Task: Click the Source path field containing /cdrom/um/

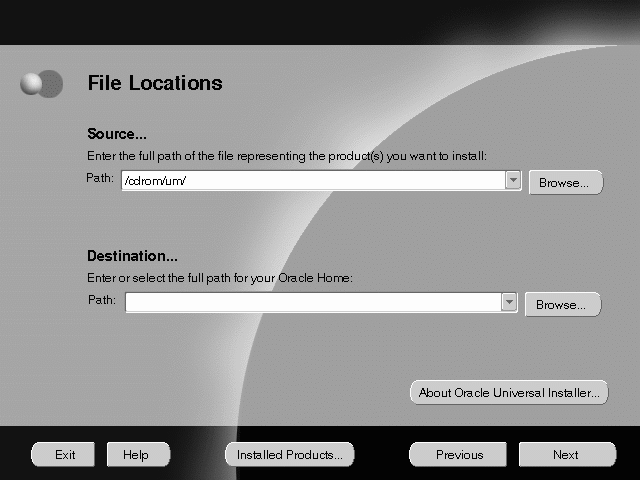Action: [313, 180]
